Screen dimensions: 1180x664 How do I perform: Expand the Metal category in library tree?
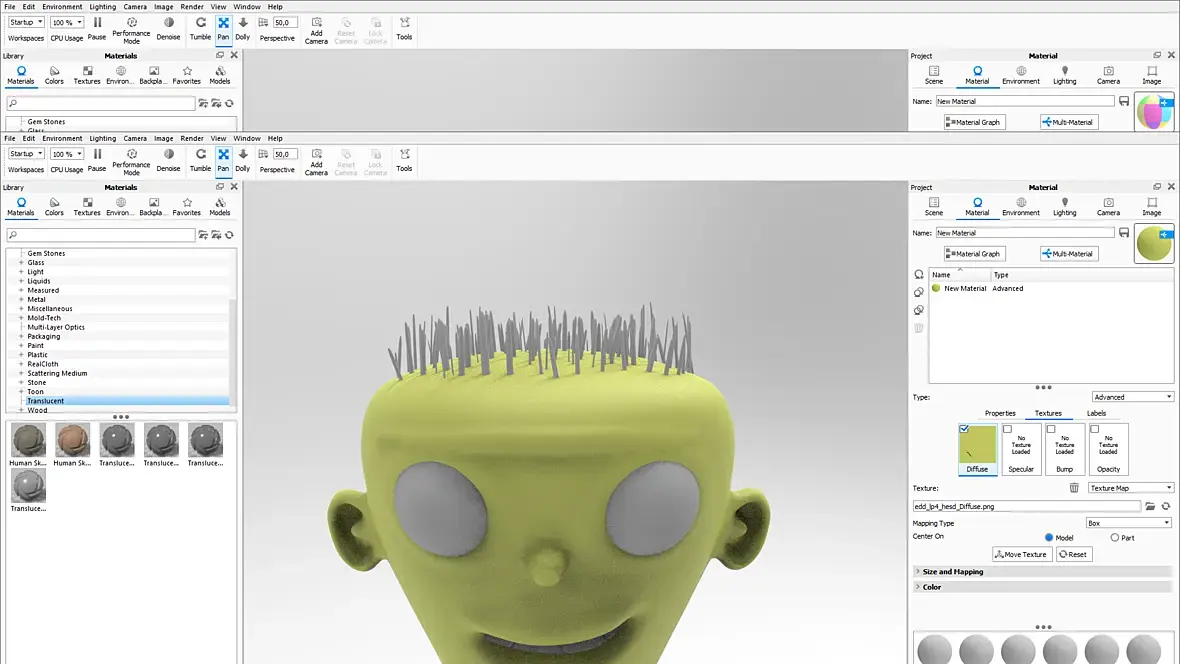point(21,300)
